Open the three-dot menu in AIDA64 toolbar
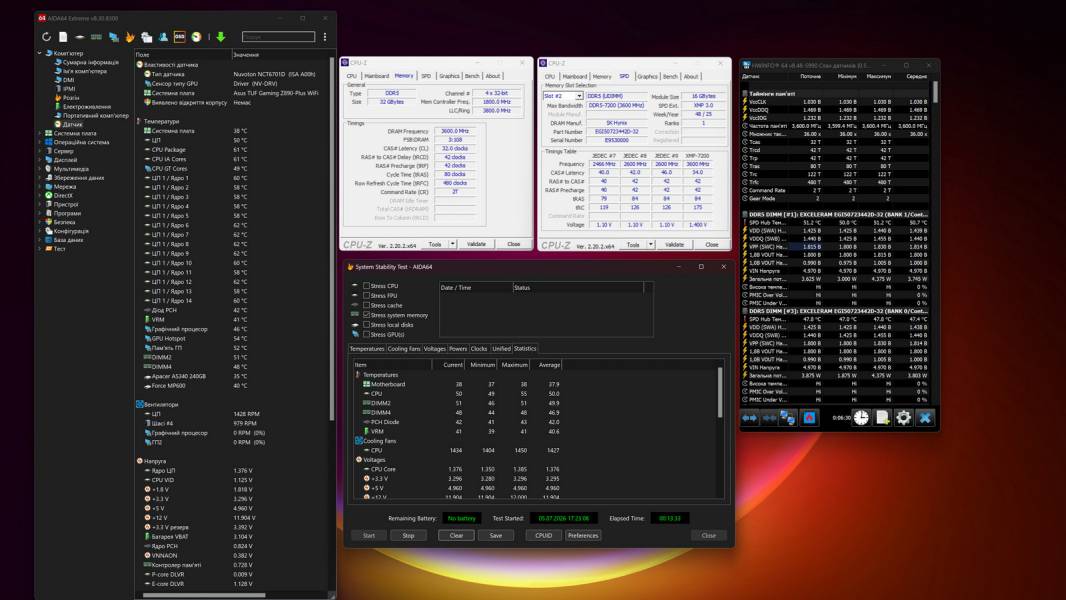This screenshot has height=600, width=1066. pyautogui.click(x=325, y=37)
